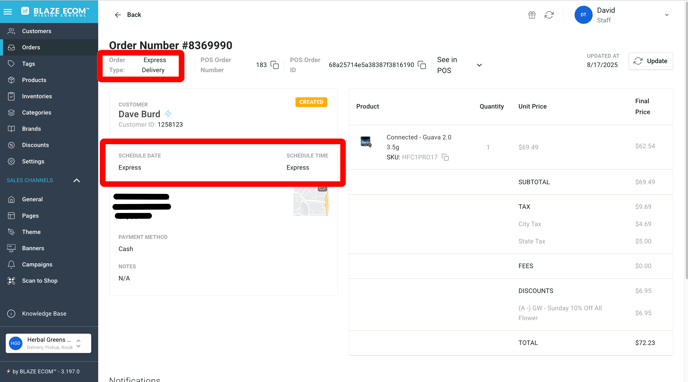Screen dimensions: 688x382
Task: Copy the SKU HFC1PRO17
Action: (x=445, y=157)
